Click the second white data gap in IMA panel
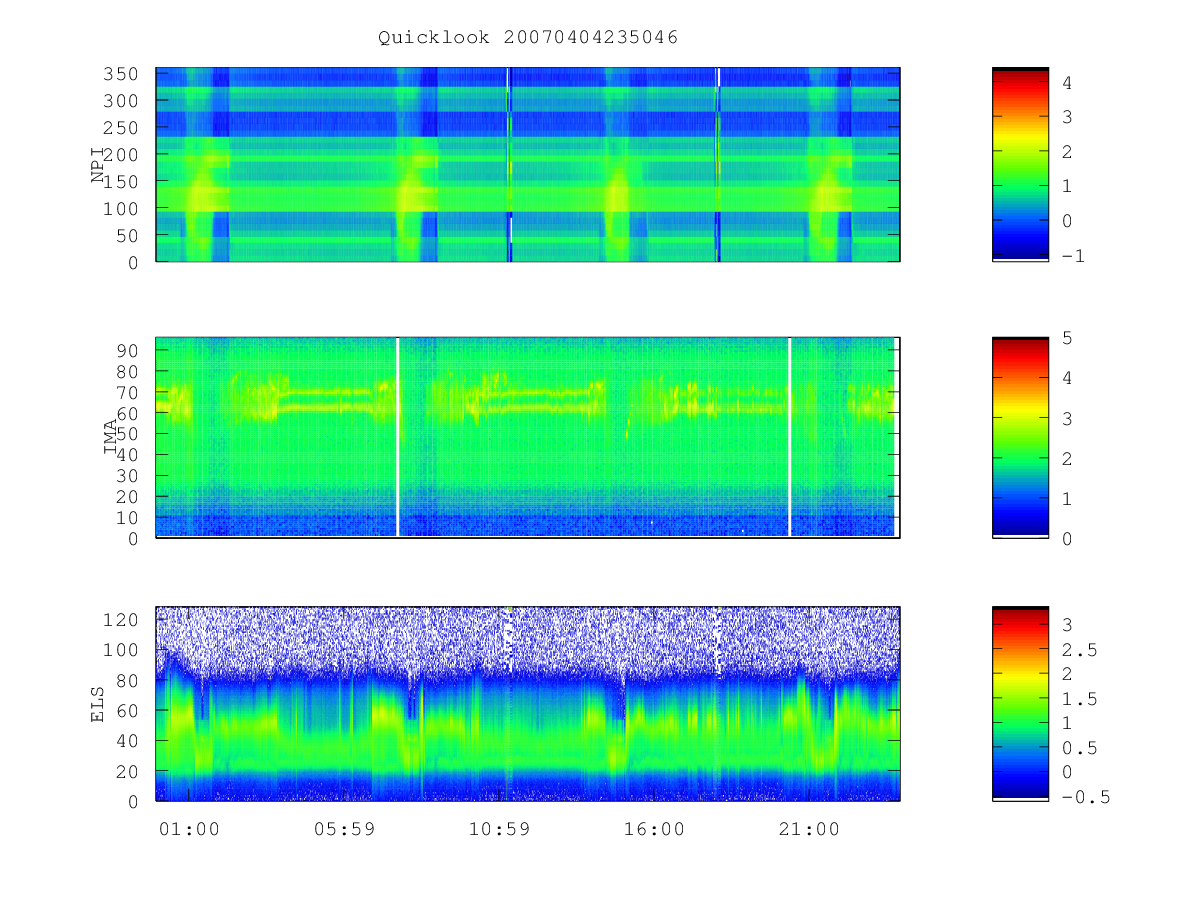Screen dimensions: 1200x900 790,437
